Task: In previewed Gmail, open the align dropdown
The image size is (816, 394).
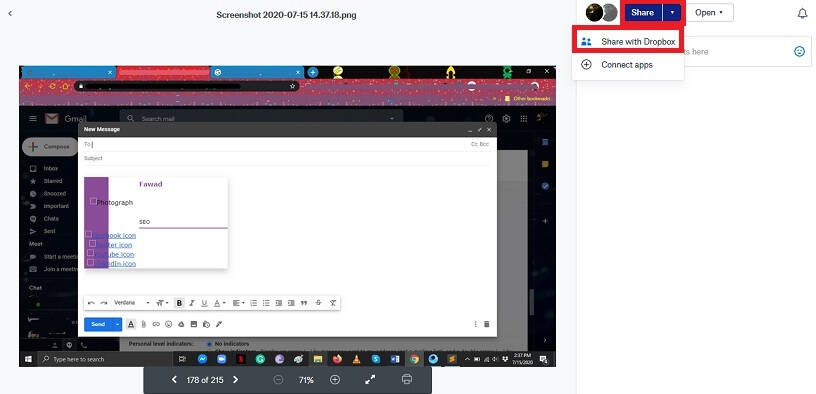Action: (238, 303)
